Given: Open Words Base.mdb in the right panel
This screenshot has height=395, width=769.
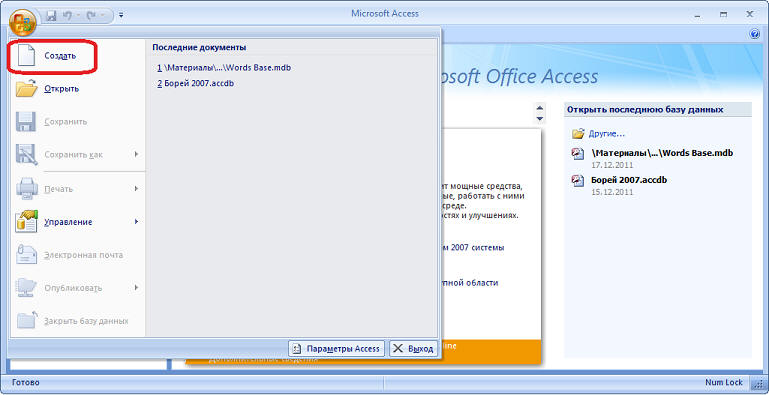Looking at the screenshot, I should 662,153.
